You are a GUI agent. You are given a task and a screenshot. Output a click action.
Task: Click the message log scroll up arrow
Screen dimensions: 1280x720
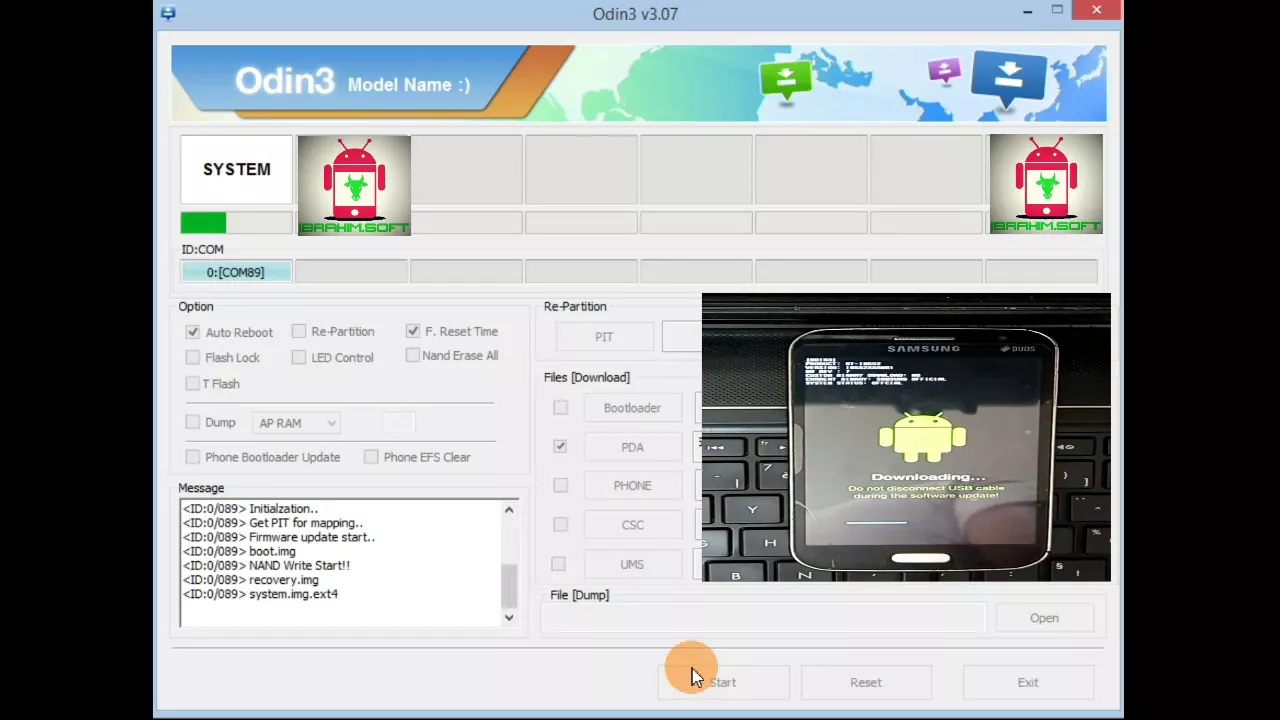coord(509,510)
